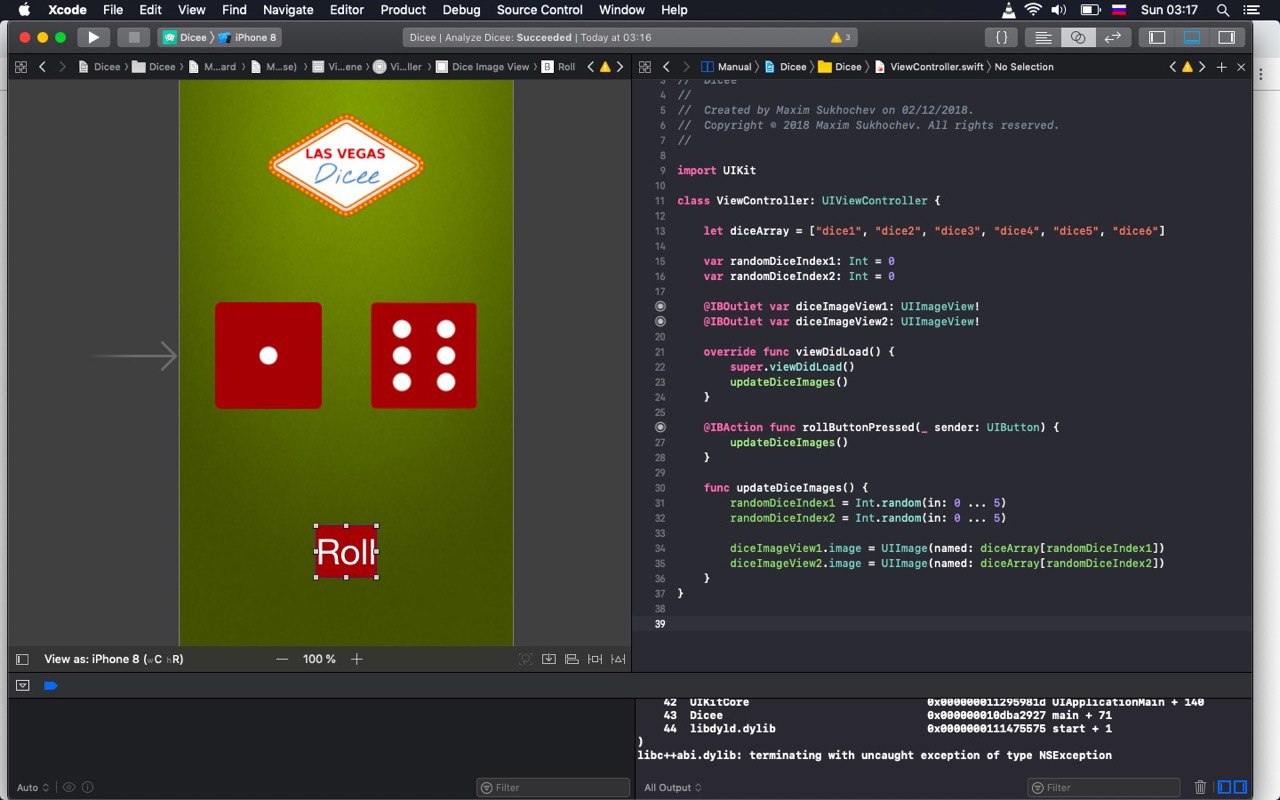Viewport: 1280px width, 800px height.
Task: Click View as: iPhone 8 device selector
Action: point(114,659)
